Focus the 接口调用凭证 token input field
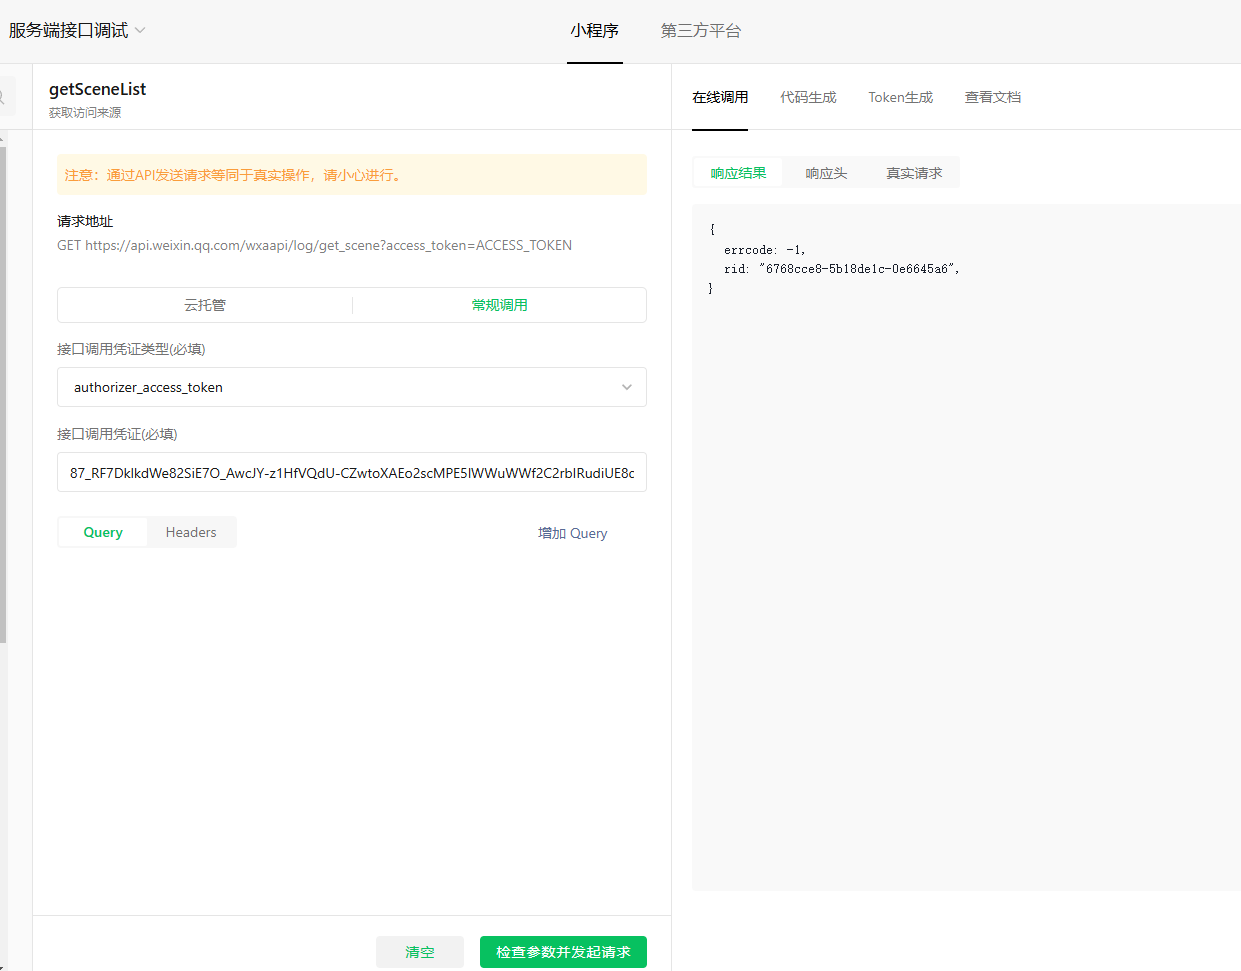 click(352, 472)
